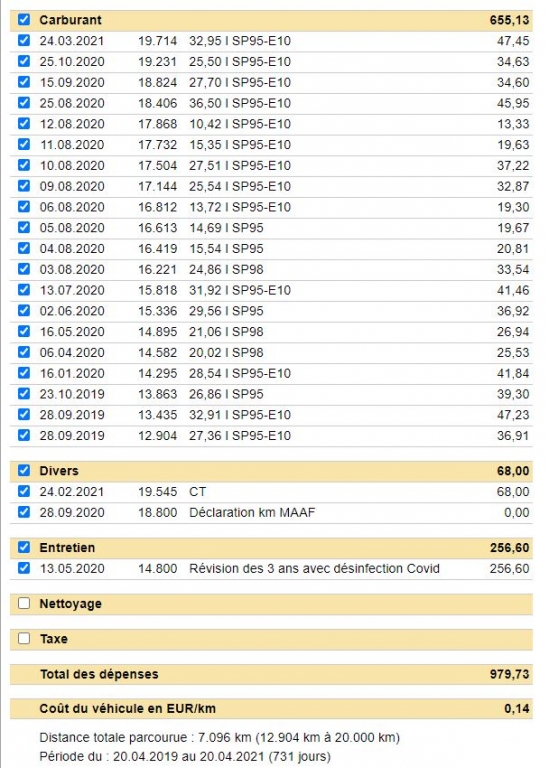This screenshot has height=768, width=549.
Task: Toggle checkbox for 24.02.2021 CT entry
Action: [x=24, y=491]
